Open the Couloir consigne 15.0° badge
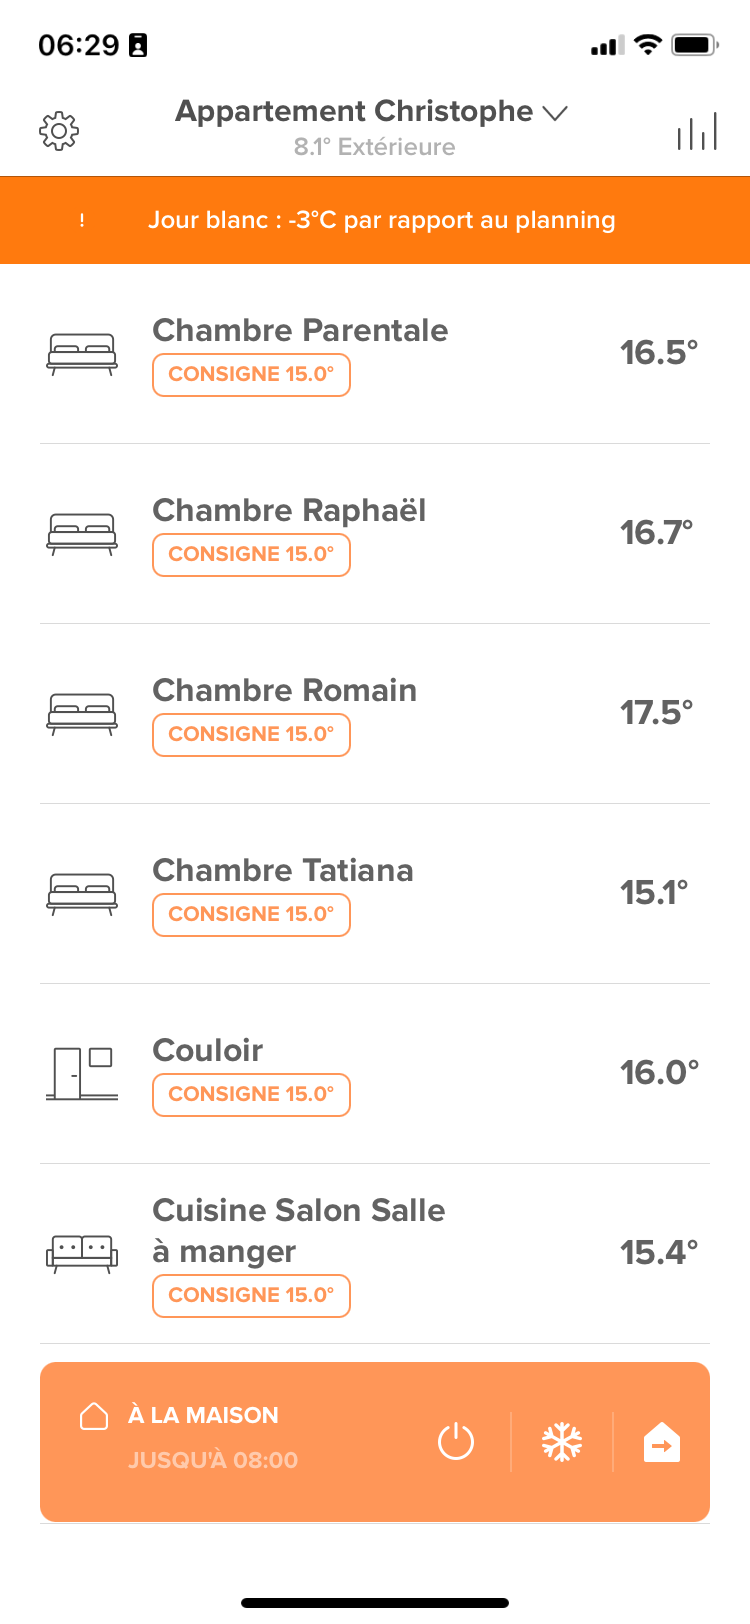This screenshot has height=1624, width=750. coord(251,1095)
